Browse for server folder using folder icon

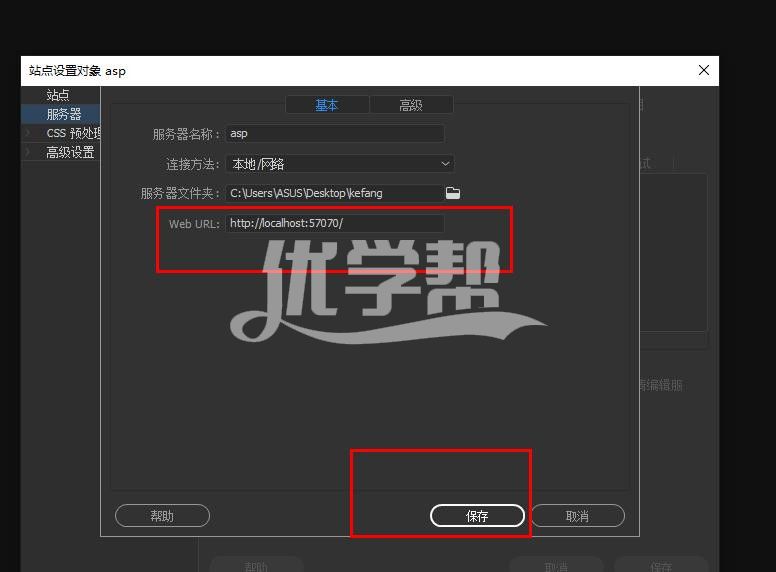tap(453, 193)
